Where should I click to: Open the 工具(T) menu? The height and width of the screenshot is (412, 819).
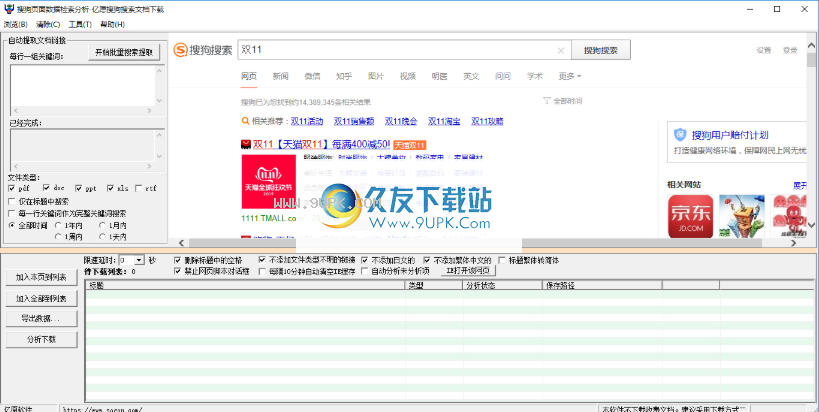coord(80,25)
